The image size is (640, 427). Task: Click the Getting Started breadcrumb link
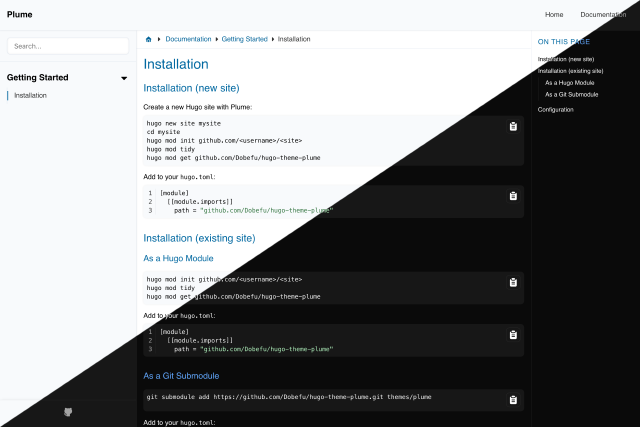click(x=244, y=39)
